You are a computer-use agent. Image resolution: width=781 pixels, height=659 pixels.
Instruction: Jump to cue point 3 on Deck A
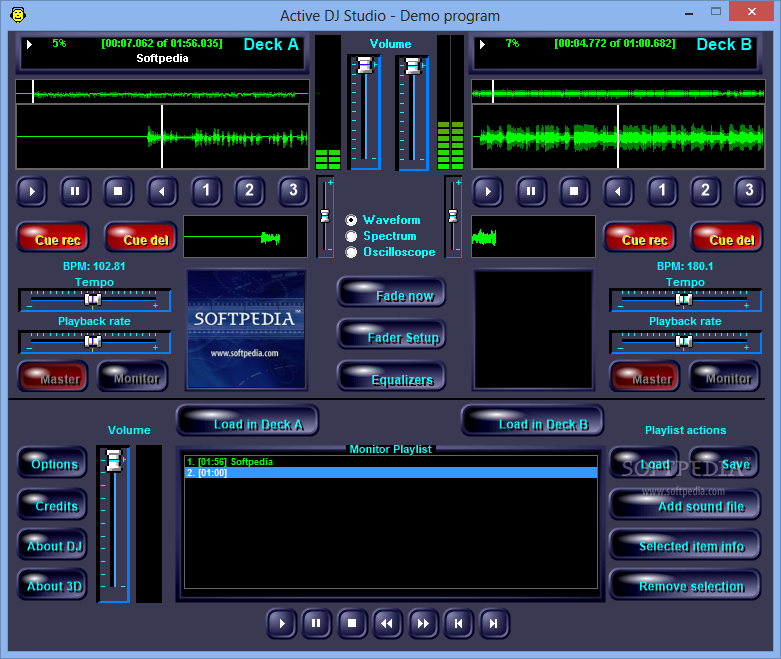[x=293, y=191]
